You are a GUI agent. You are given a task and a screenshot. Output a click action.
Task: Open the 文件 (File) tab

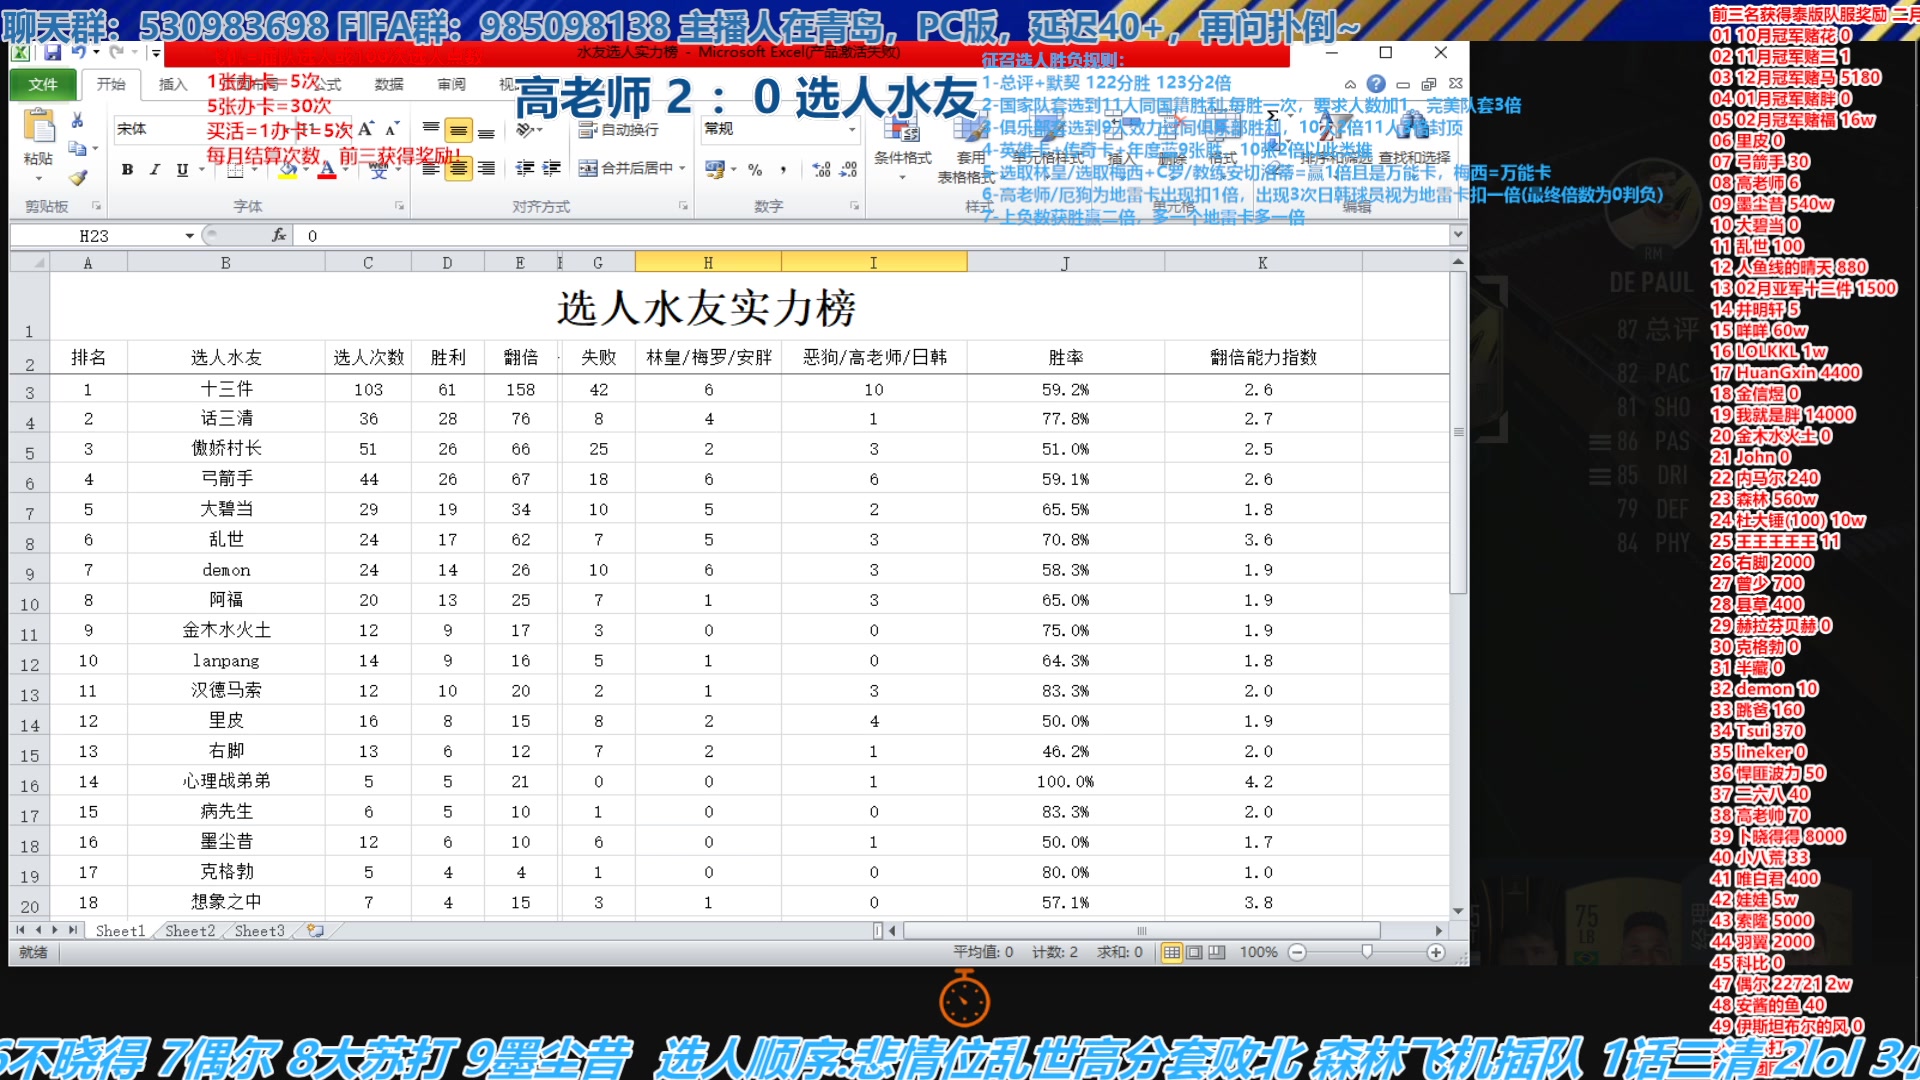[x=43, y=85]
